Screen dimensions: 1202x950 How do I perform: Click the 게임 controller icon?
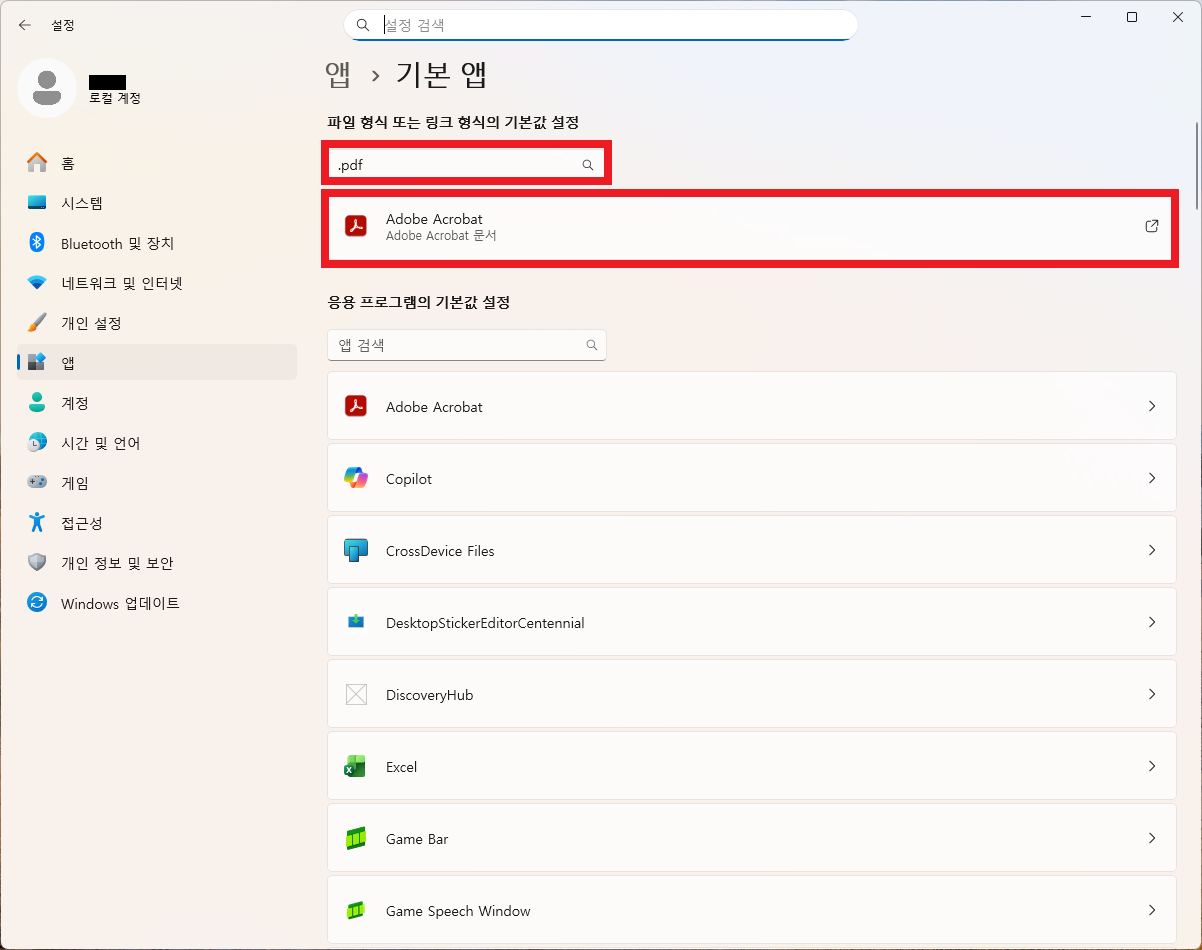(x=37, y=482)
